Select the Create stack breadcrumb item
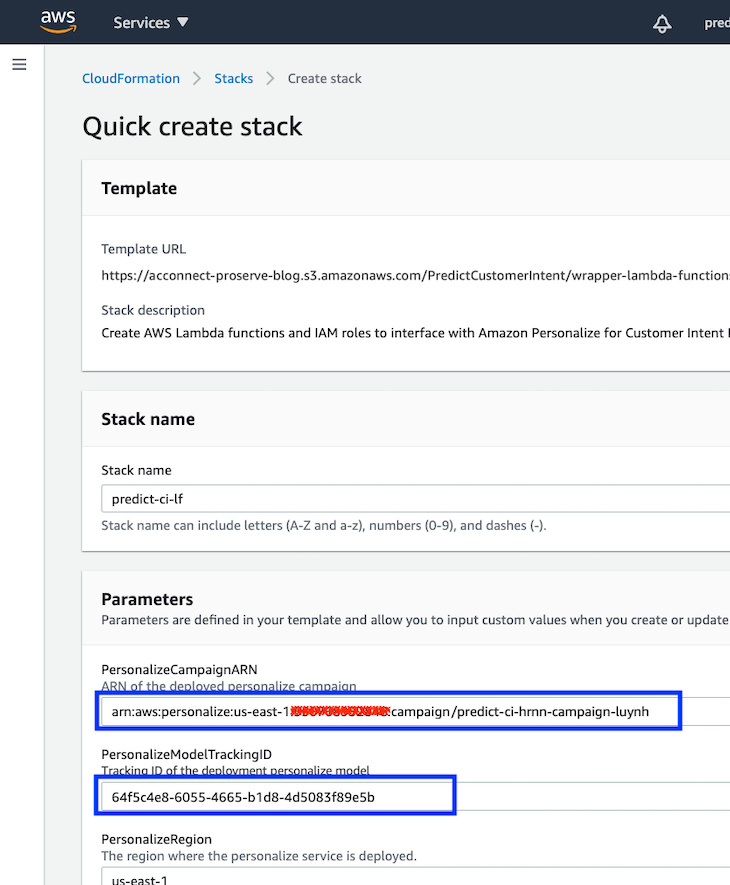730x885 pixels. (324, 78)
